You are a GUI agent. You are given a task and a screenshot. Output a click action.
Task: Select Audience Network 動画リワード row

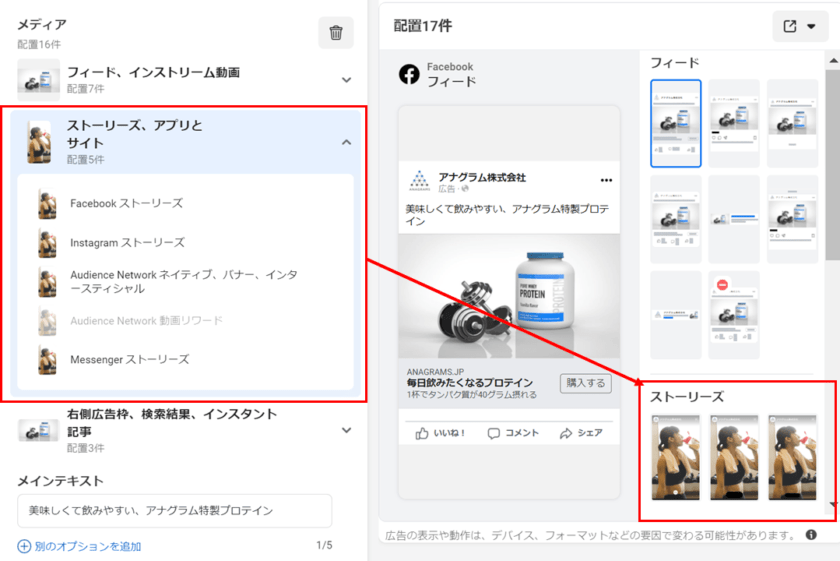click(185, 321)
